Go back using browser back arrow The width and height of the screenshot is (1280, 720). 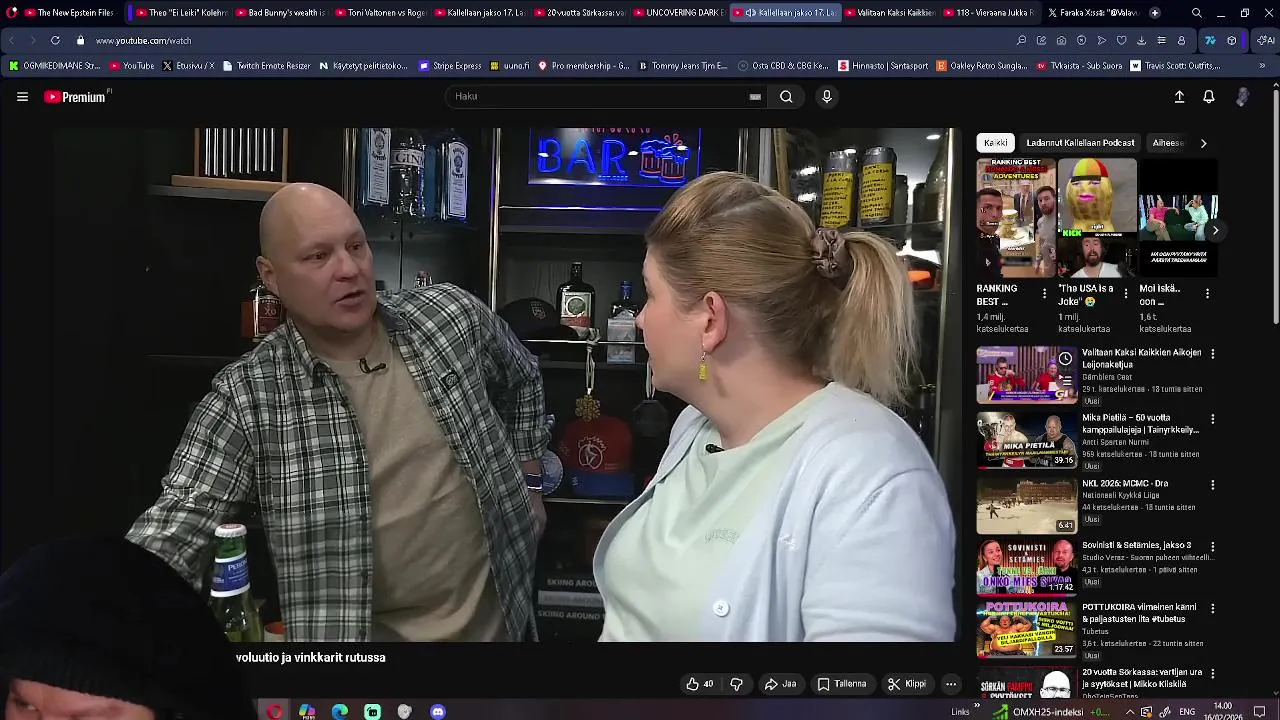pos(11,41)
